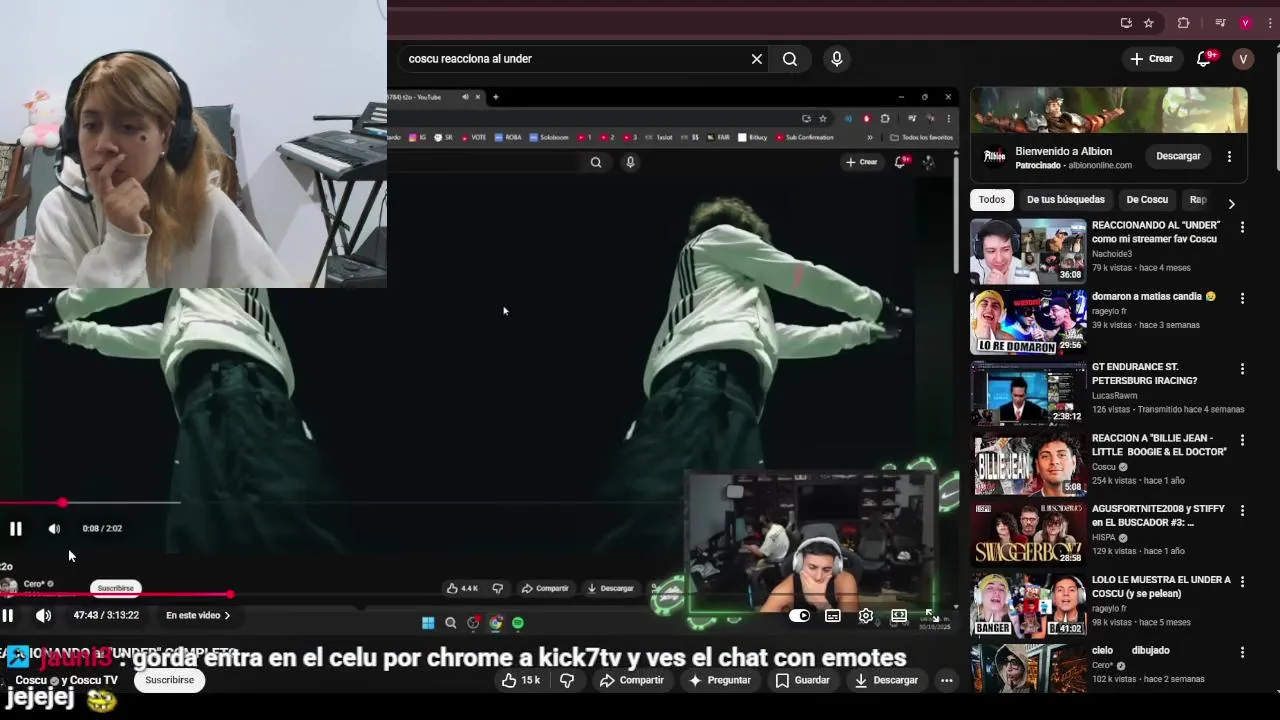Mute inner video volume icon
The width and height of the screenshot is (1280, 720).
coord(54,529)
